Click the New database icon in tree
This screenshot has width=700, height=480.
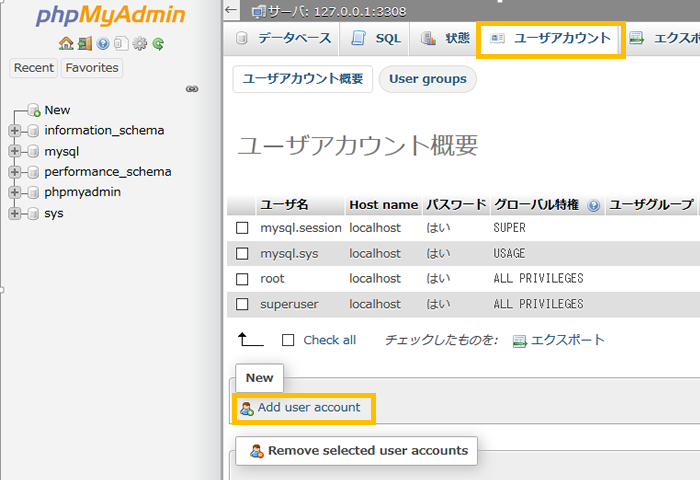(x=33, y=110)
